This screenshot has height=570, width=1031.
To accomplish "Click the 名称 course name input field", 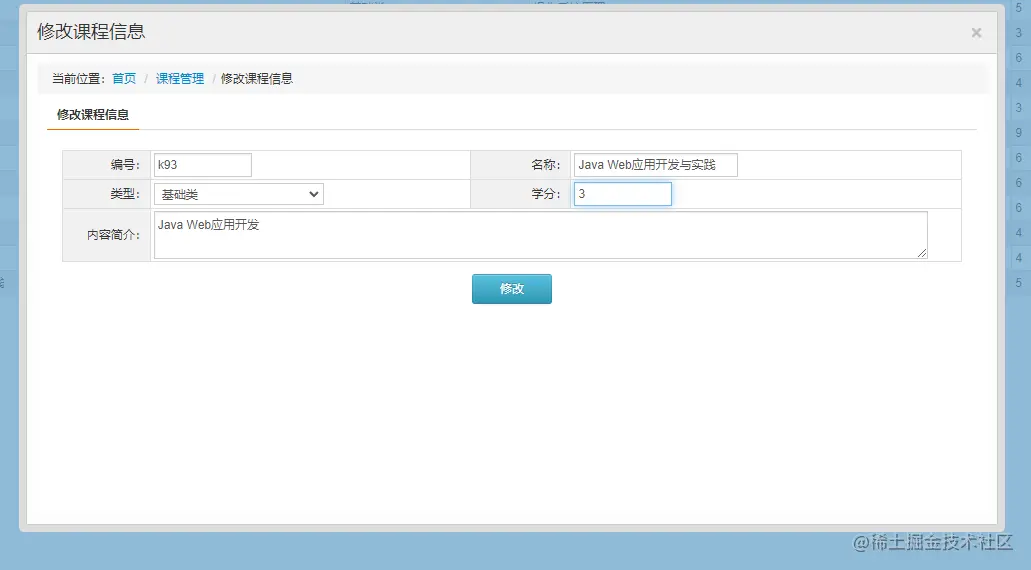I will [656, 165].
